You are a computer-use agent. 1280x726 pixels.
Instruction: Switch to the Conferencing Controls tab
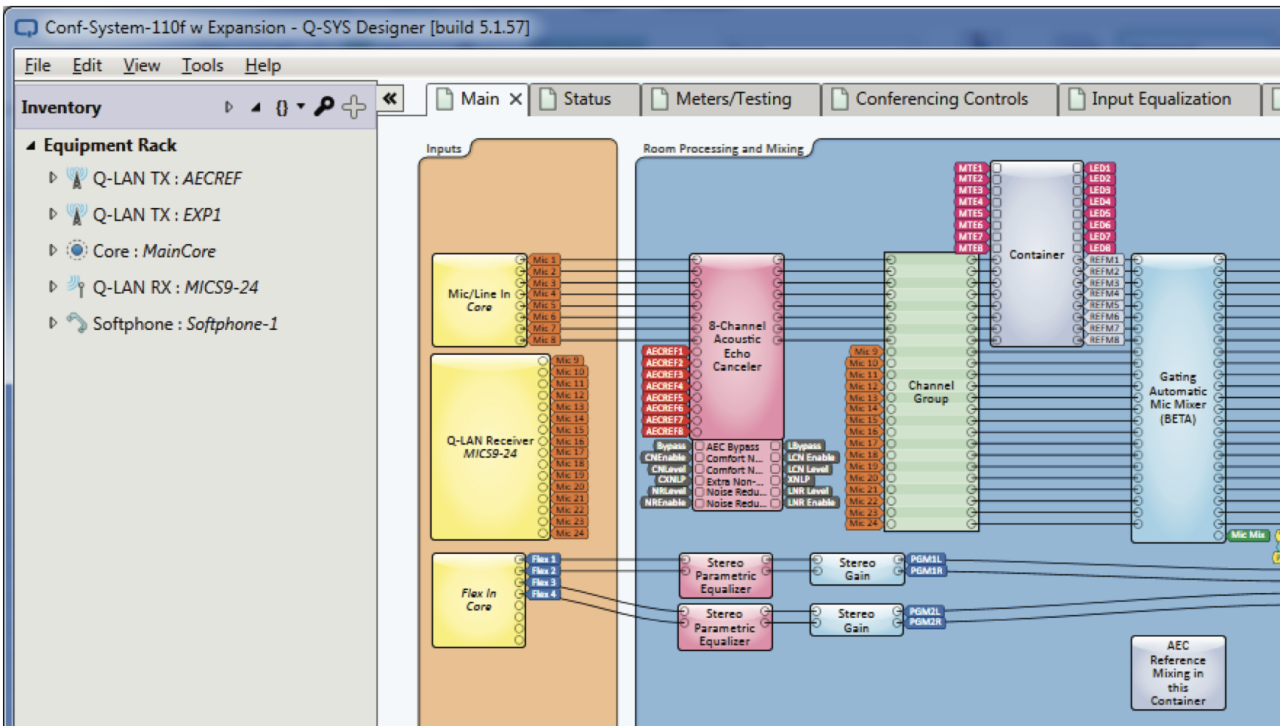(940, 99)
